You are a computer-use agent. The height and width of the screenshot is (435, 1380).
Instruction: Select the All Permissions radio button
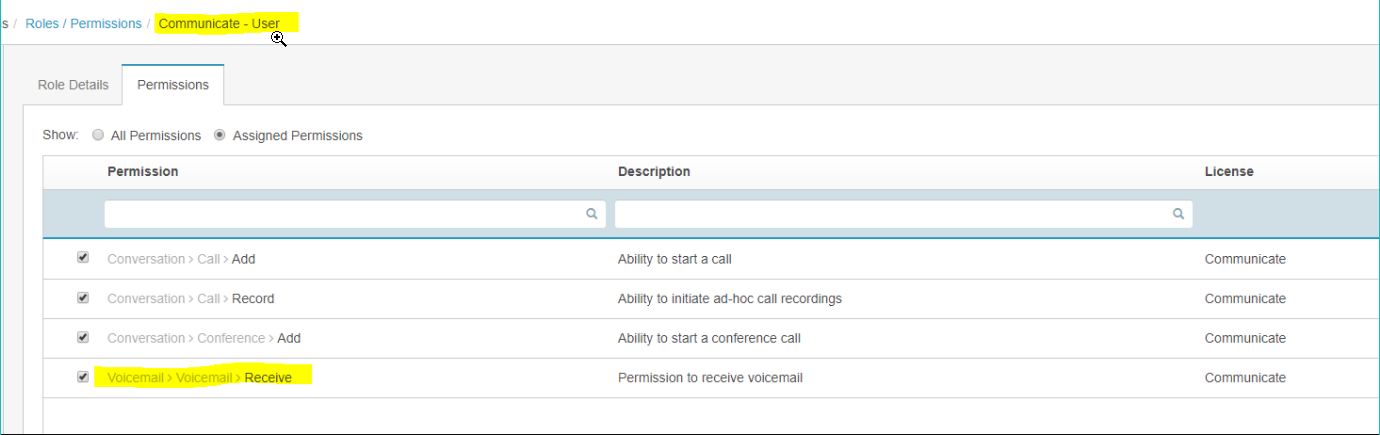coord(98,135)
